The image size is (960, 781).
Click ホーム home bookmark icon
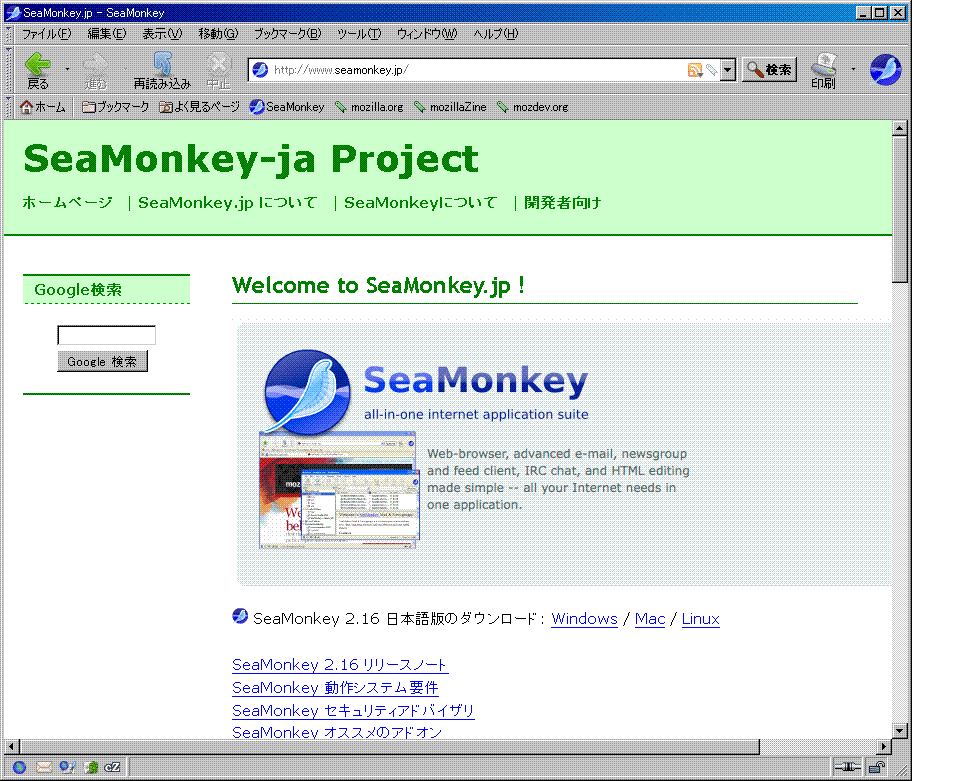42,107
